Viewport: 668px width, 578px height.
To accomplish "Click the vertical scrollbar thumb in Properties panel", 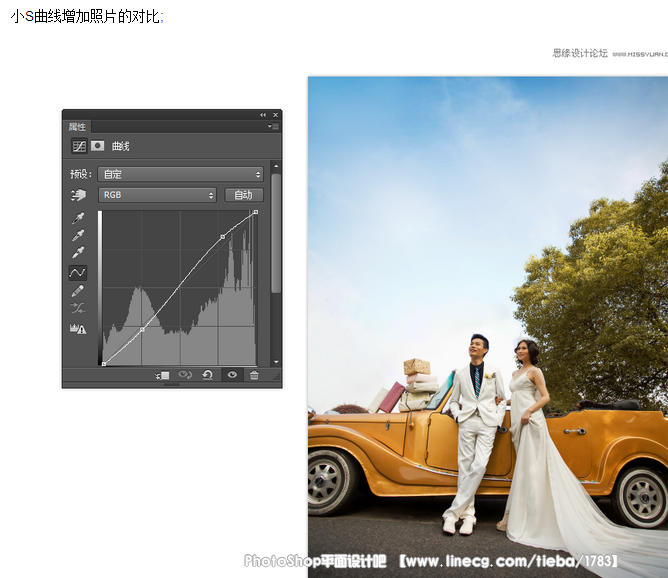I will pyautogui.click(x=276, y=233).
